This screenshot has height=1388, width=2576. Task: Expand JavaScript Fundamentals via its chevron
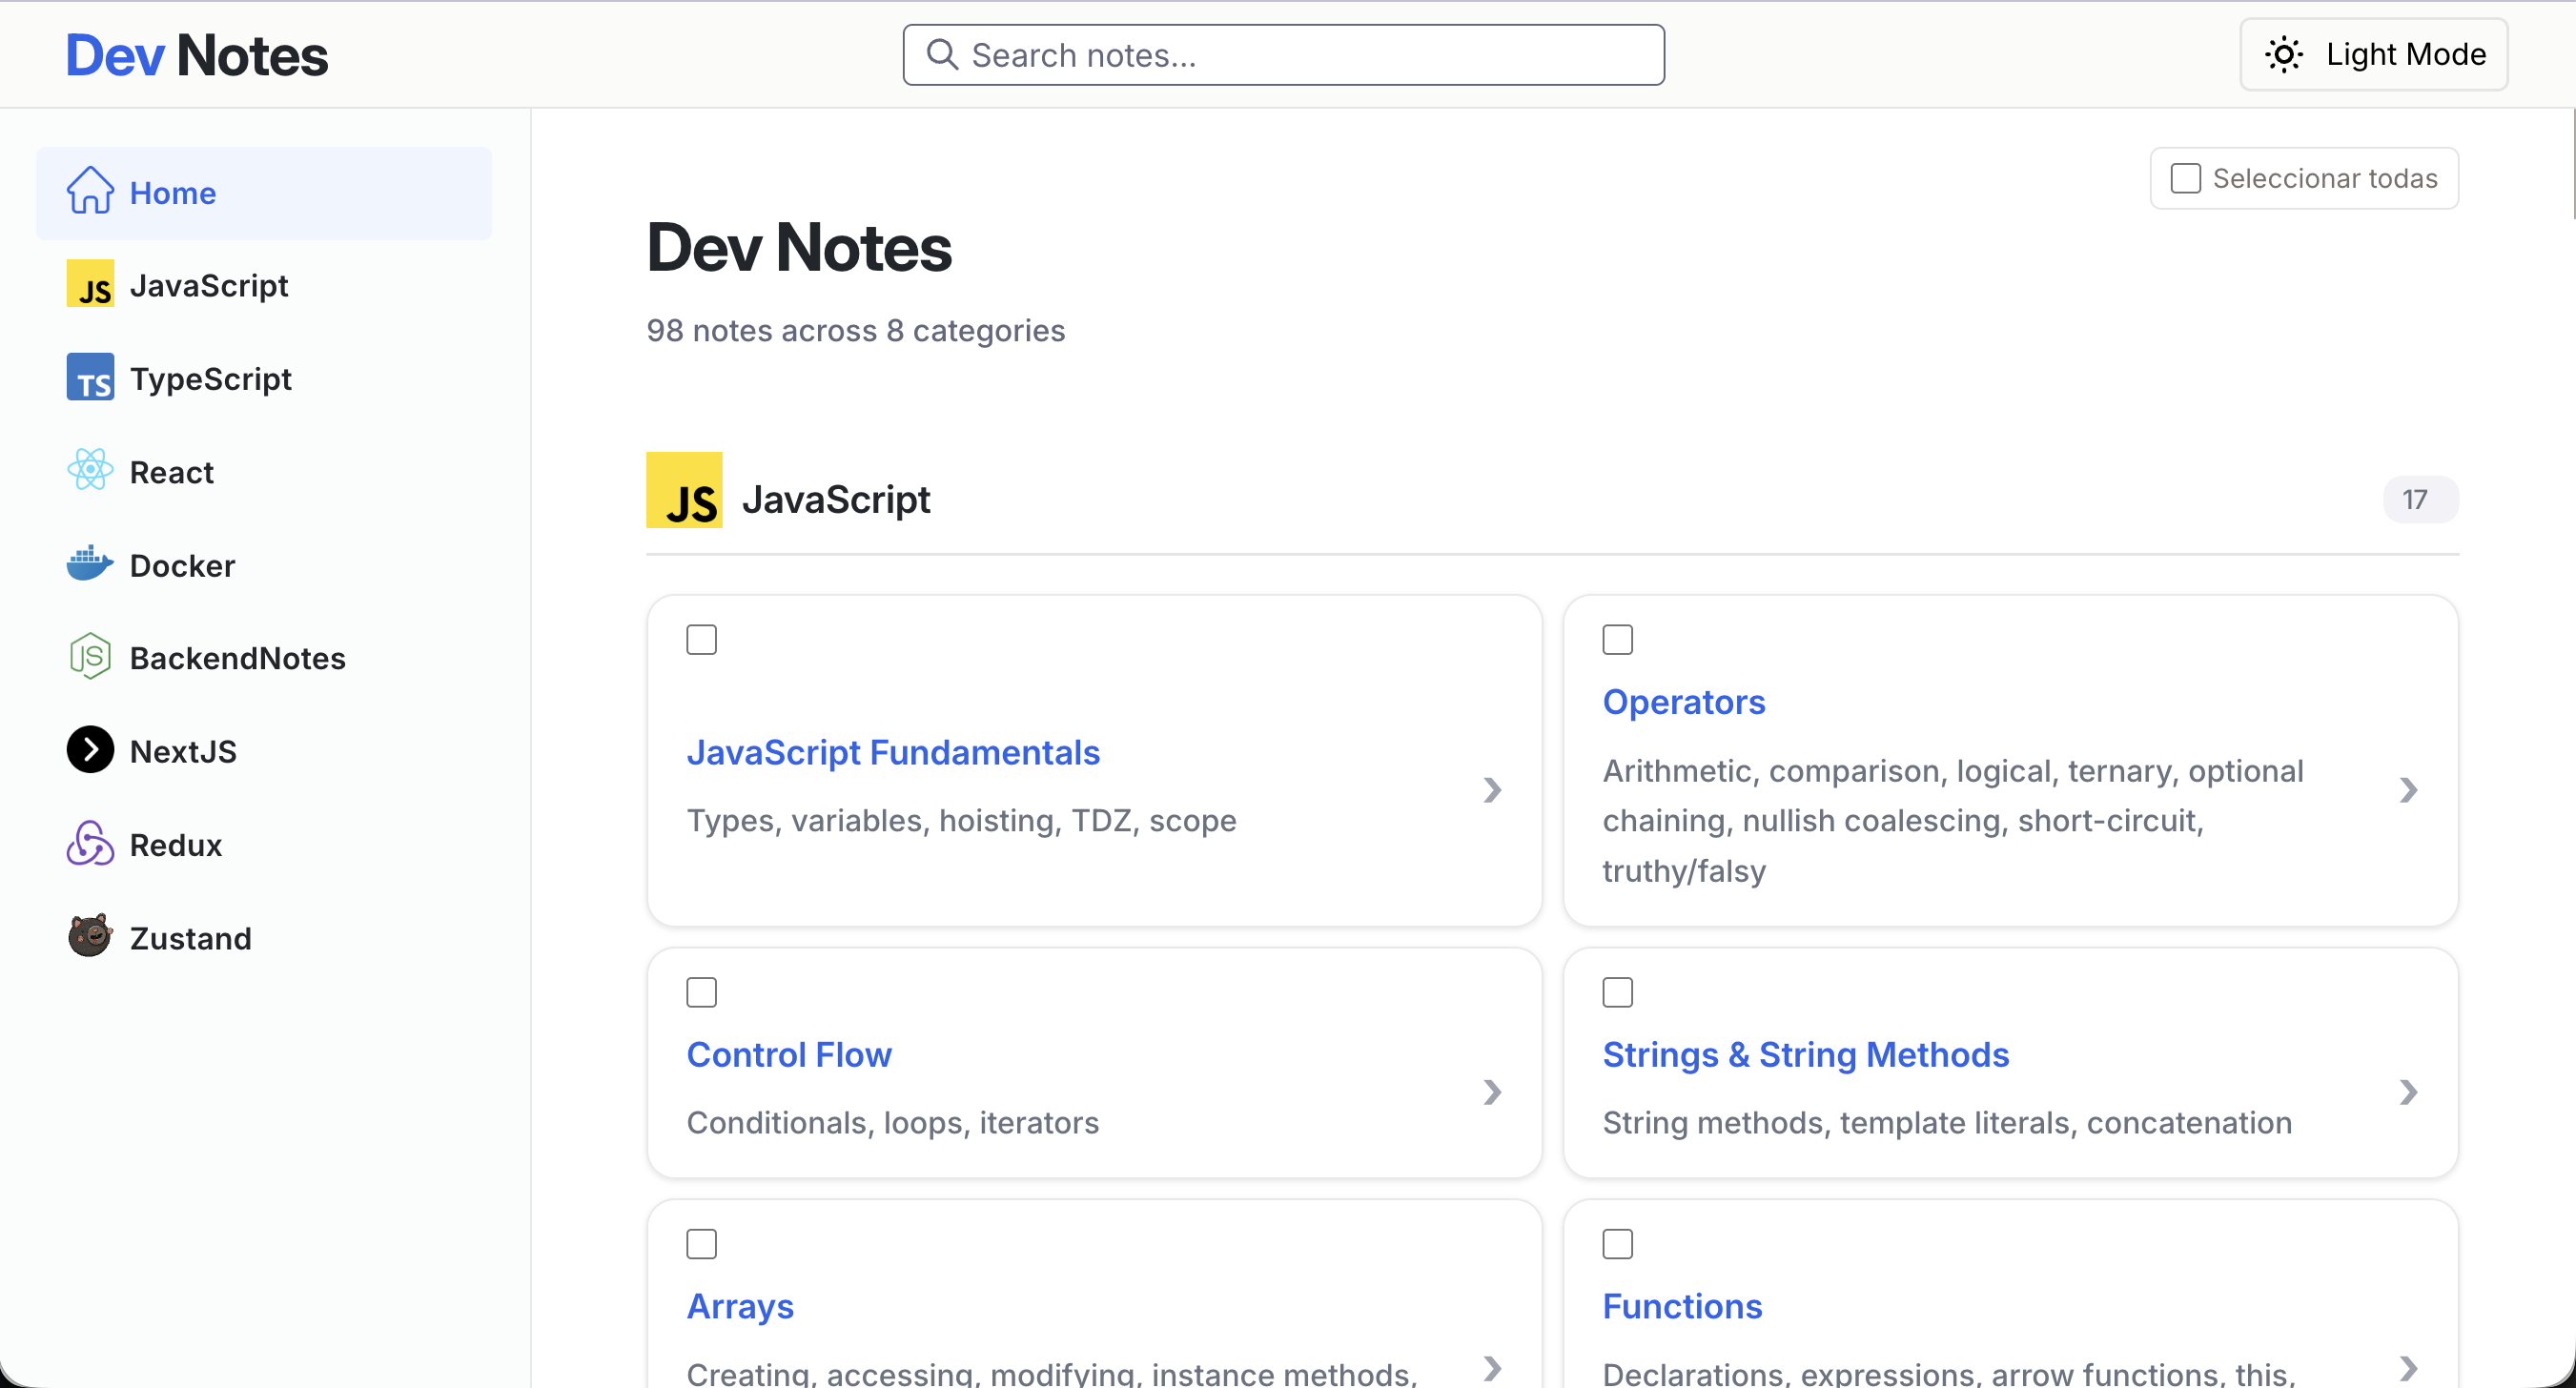pyautogui.click(x=1493, y=790)
